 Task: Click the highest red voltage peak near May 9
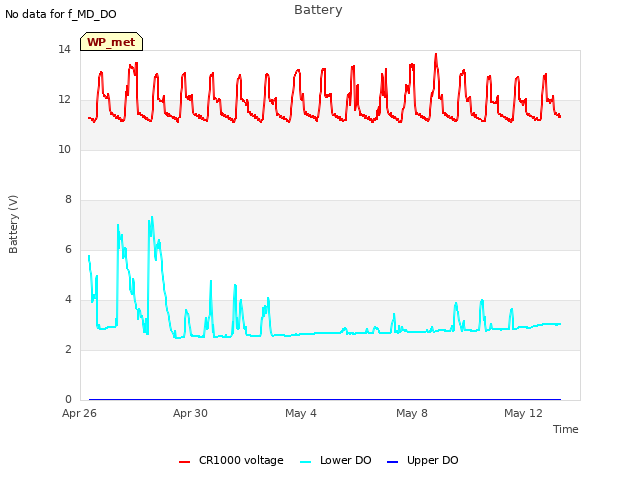pyautogui.click(x=436, y=54)
